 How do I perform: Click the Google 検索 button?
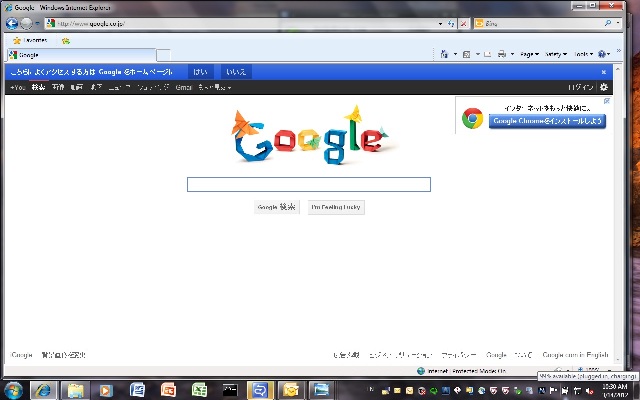(x=276, y=207)
